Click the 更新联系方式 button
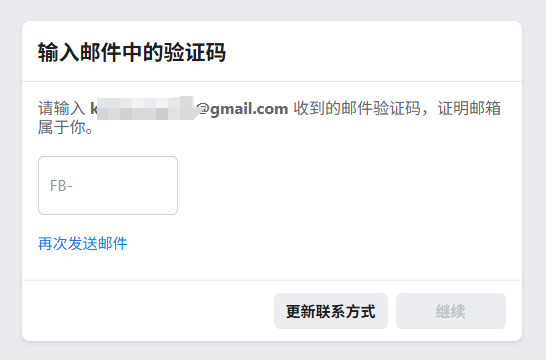This screenshot has width=546, height=360. point(331,311)
